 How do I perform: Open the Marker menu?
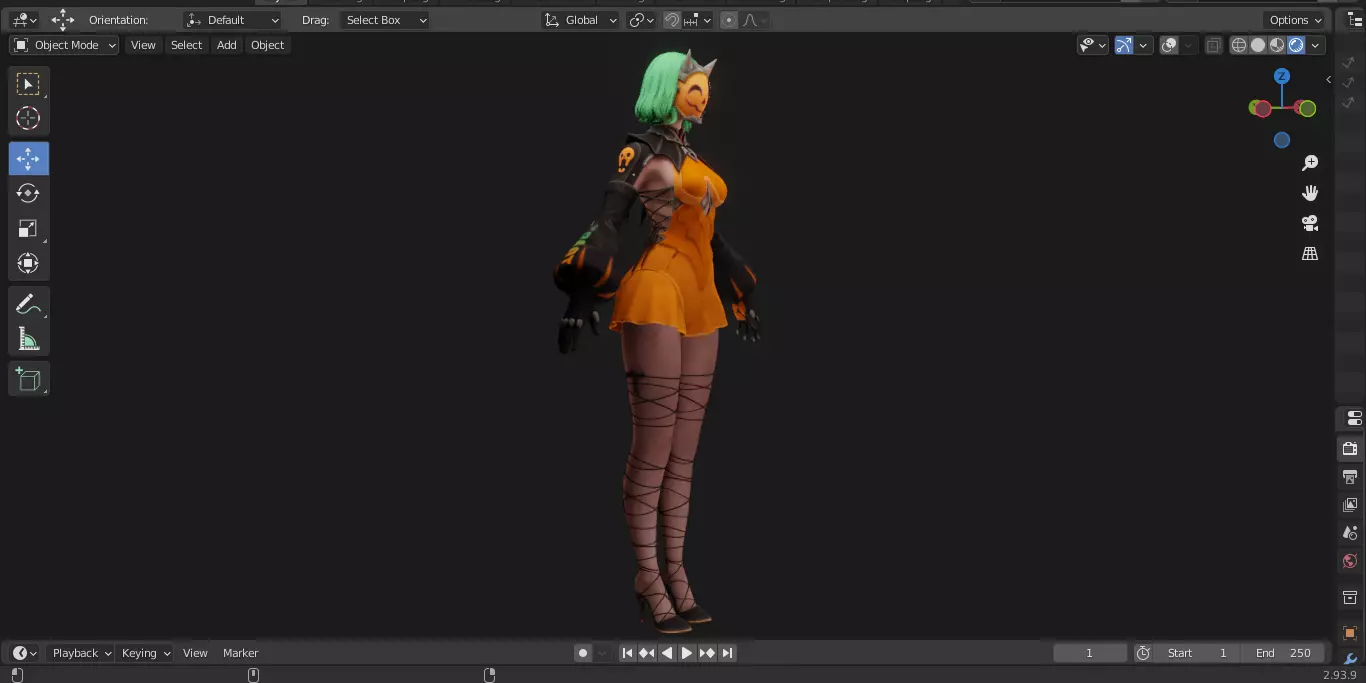click(x=240, y=653)
